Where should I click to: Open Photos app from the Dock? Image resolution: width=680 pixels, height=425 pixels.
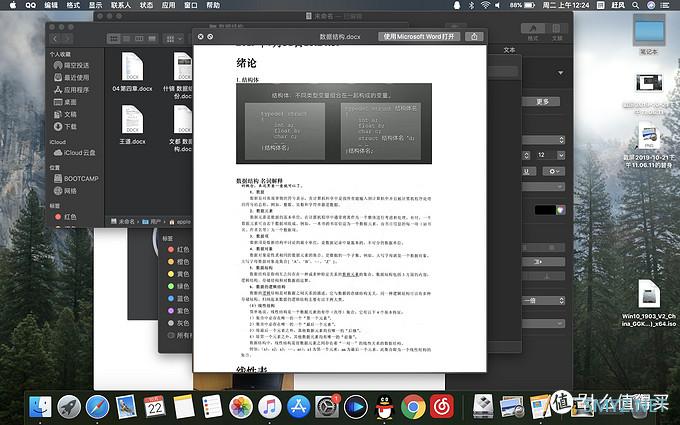[241, 407]
